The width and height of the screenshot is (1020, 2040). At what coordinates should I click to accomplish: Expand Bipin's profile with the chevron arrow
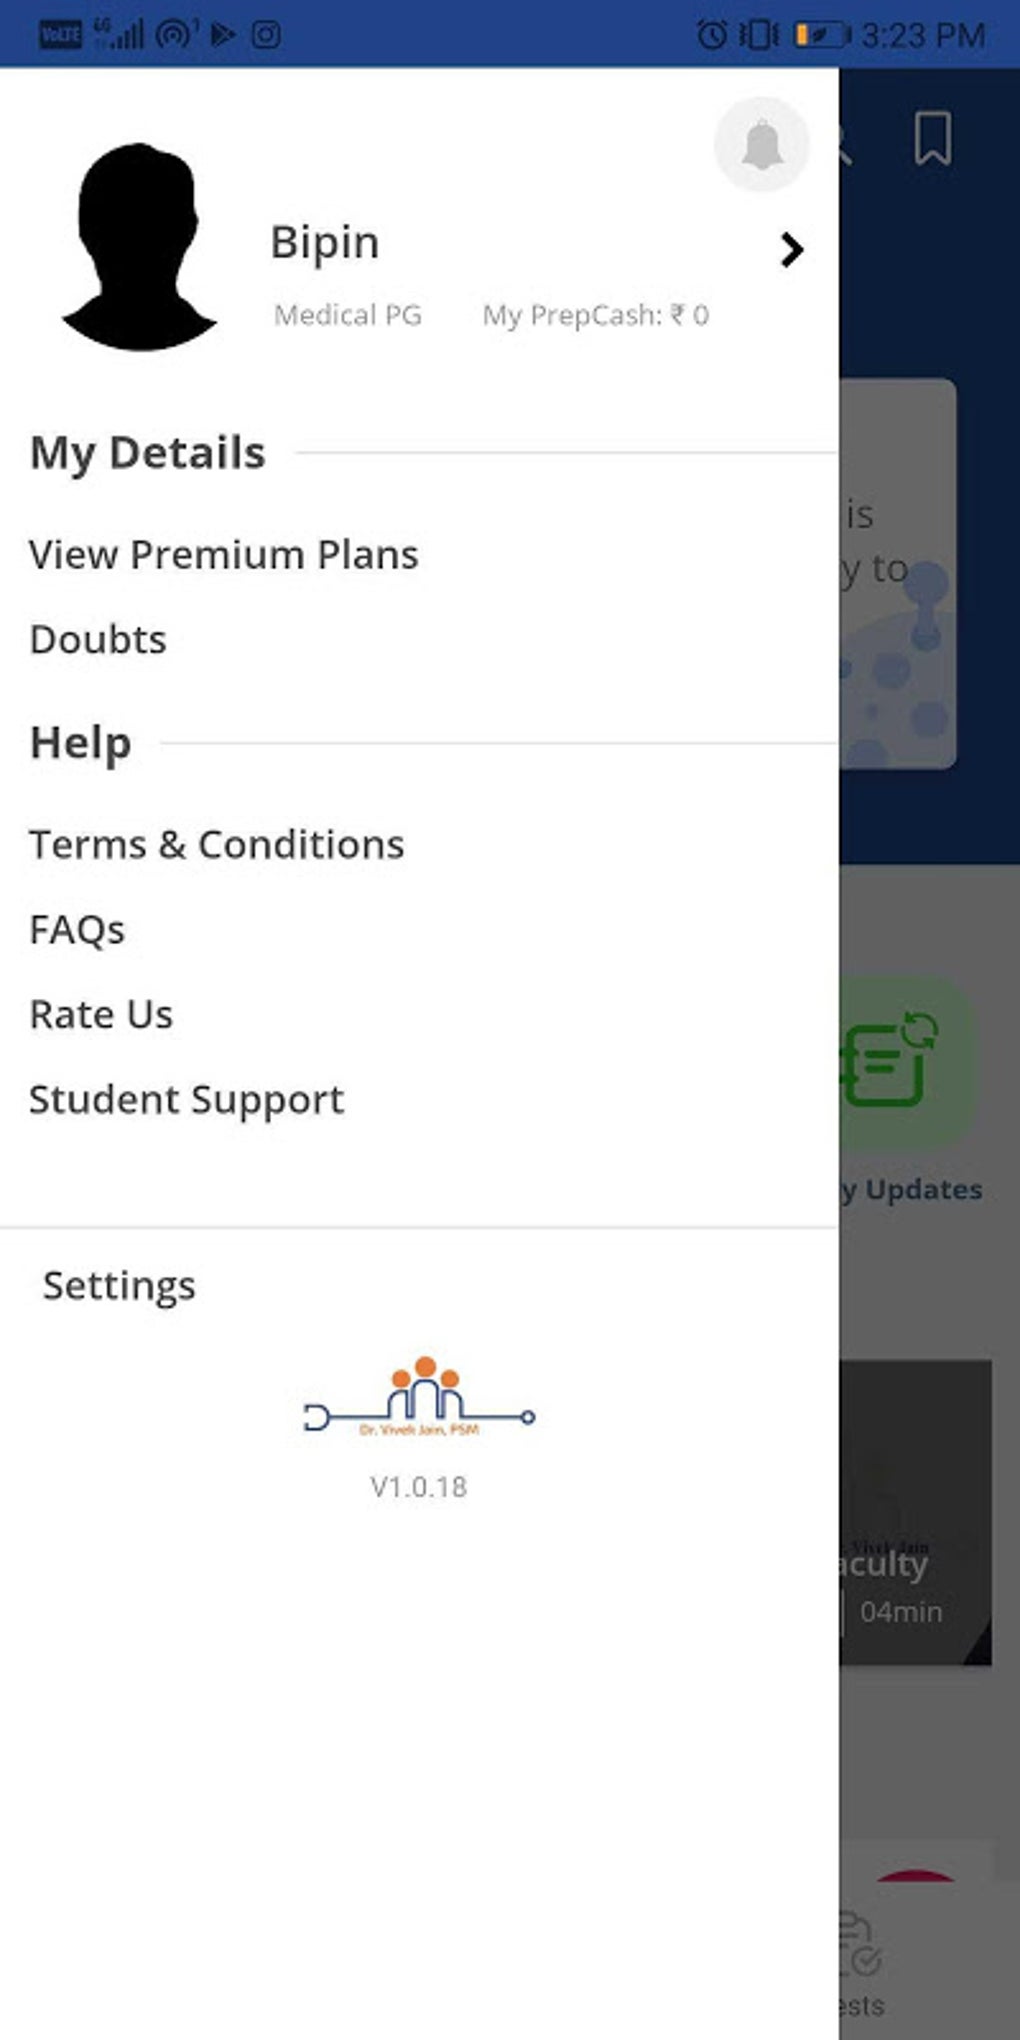point(791,249)
